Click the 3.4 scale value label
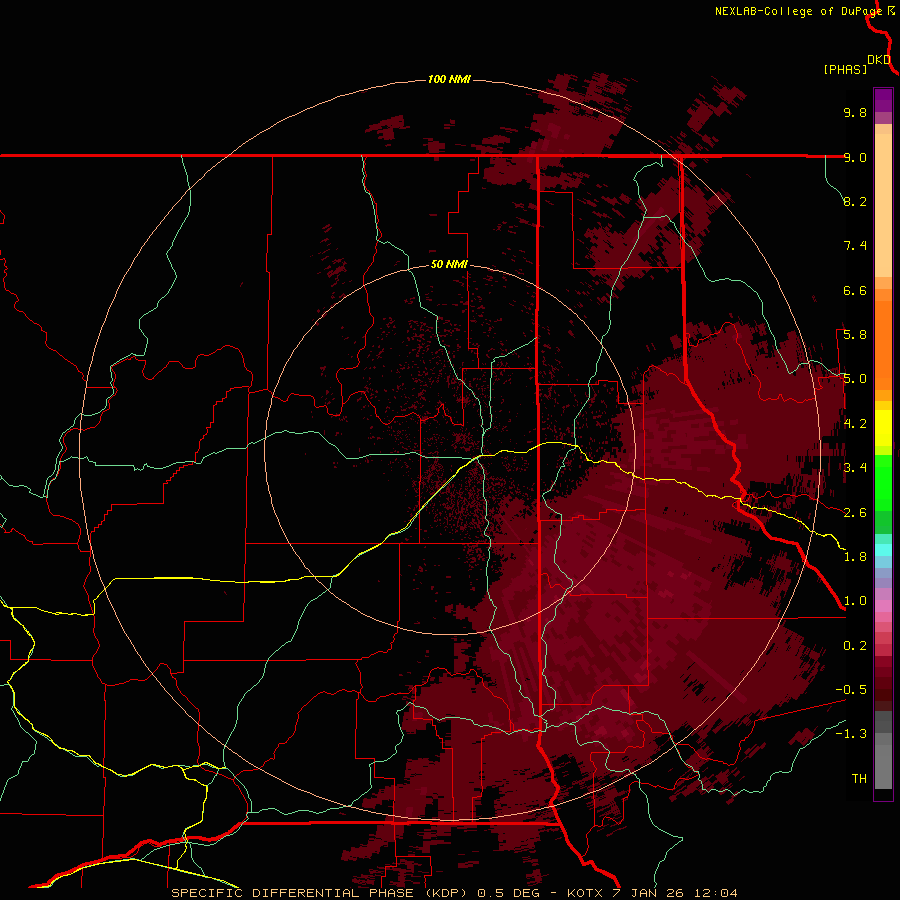The image size is (900, 900). (x=855, y=468)
